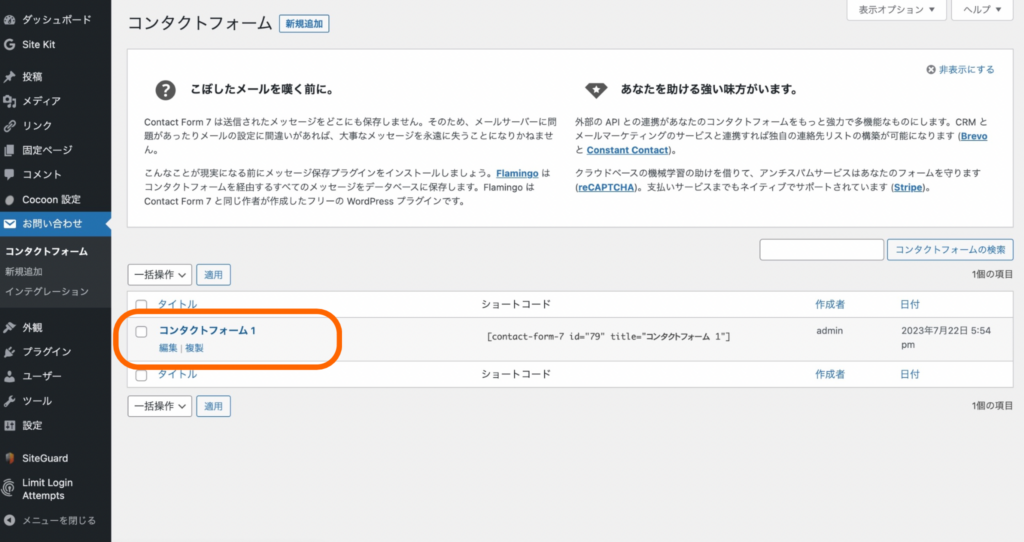The width and height of the screenshot is (1024, 542).
Task: Click the 新規追加 button beside page title
Action: [x=304, y=23]
